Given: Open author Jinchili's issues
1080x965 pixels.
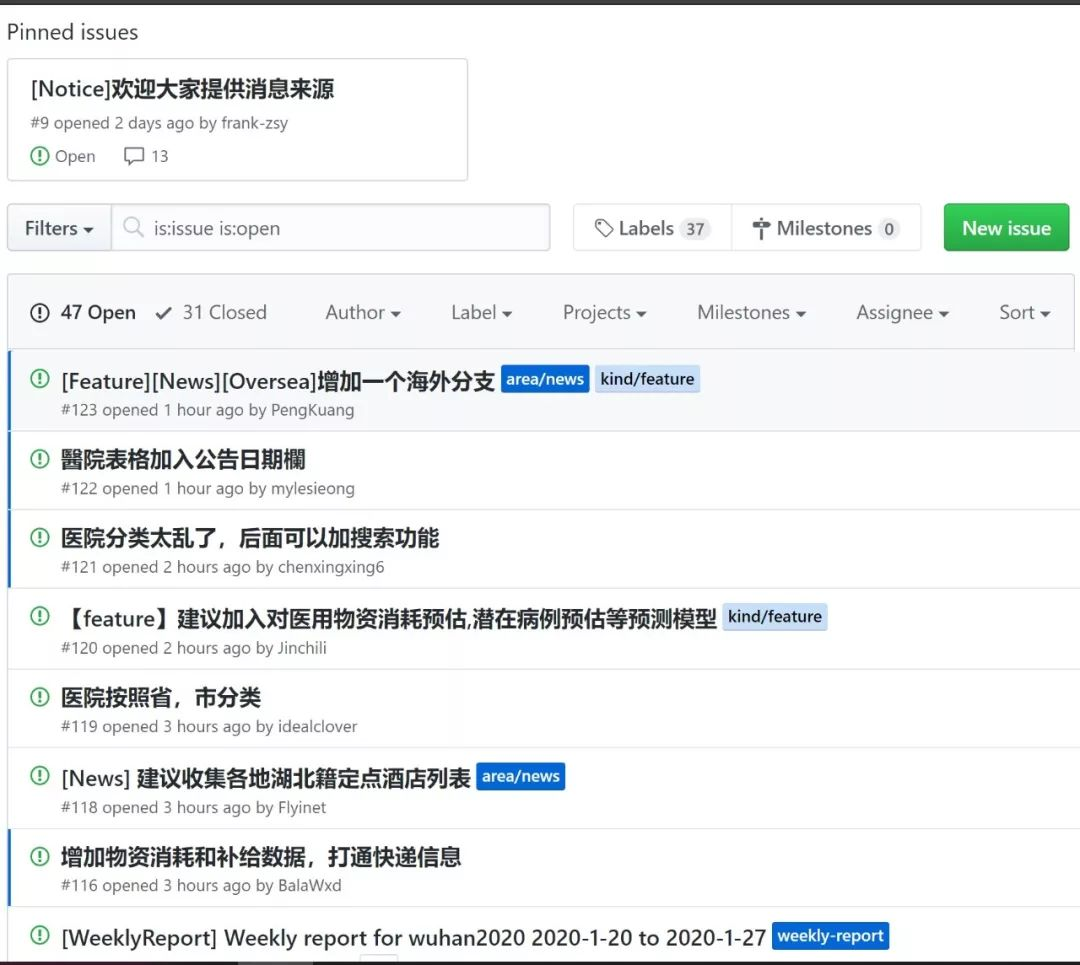Looking at the screenshot, I should click(x=302, y=647).
